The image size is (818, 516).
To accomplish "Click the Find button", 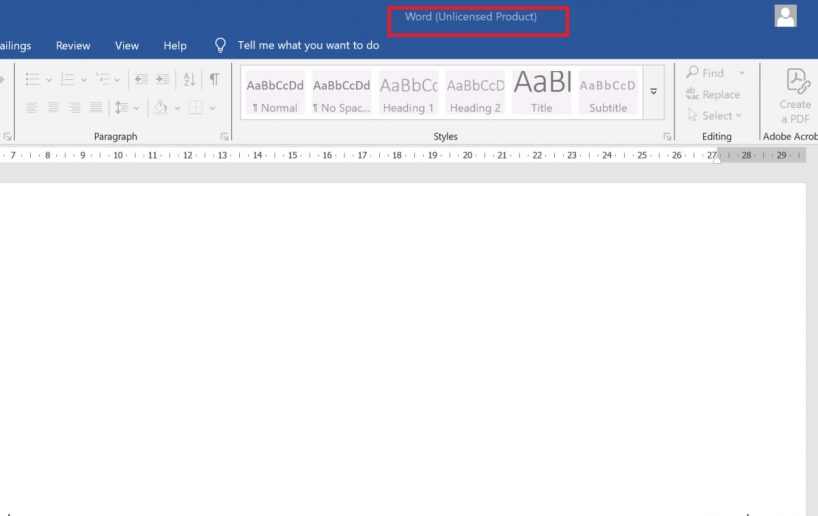I will click(x=706, y=73).
